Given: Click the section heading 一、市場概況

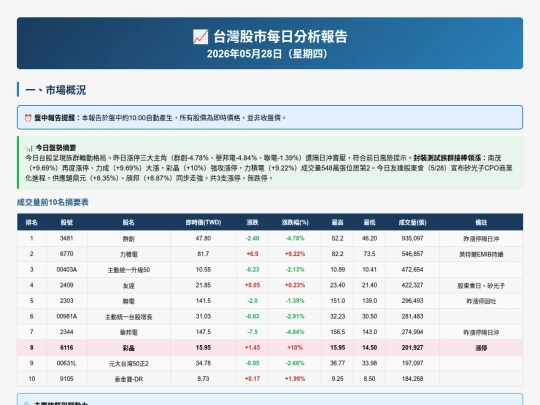Looking at the screenshot, I should click(x=55, y=90).
